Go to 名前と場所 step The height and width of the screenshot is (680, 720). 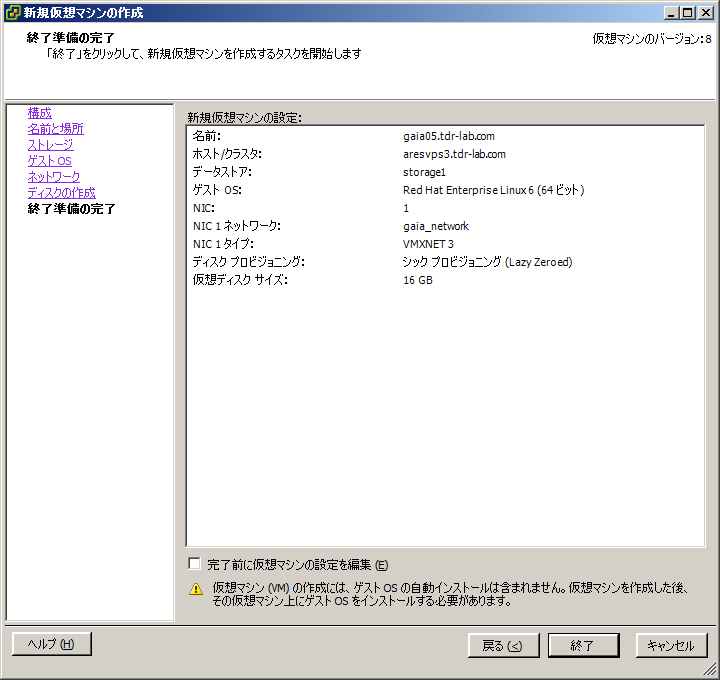click(55, 129)
